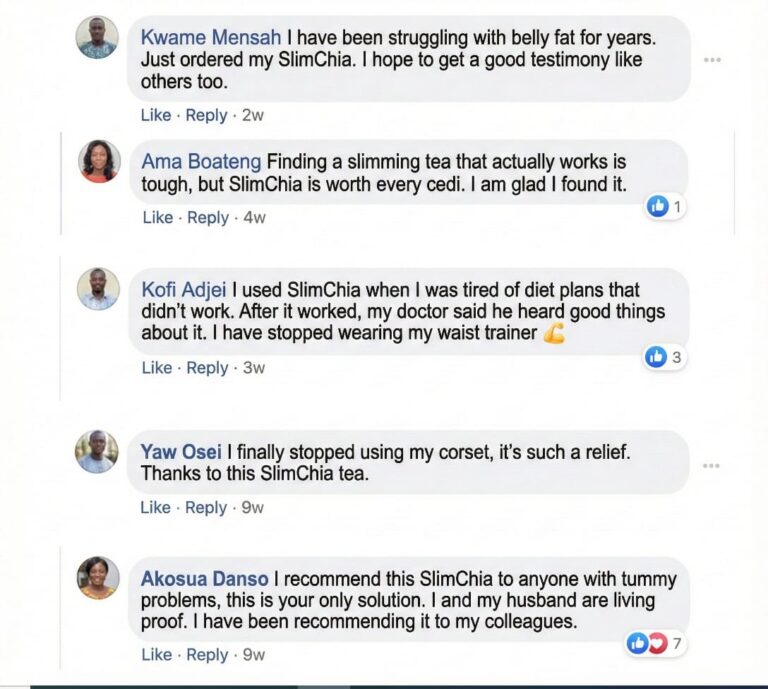Reply to Kofi Adjei's comment
Viewport: 768px width, 689px height.
click(207, 368)
